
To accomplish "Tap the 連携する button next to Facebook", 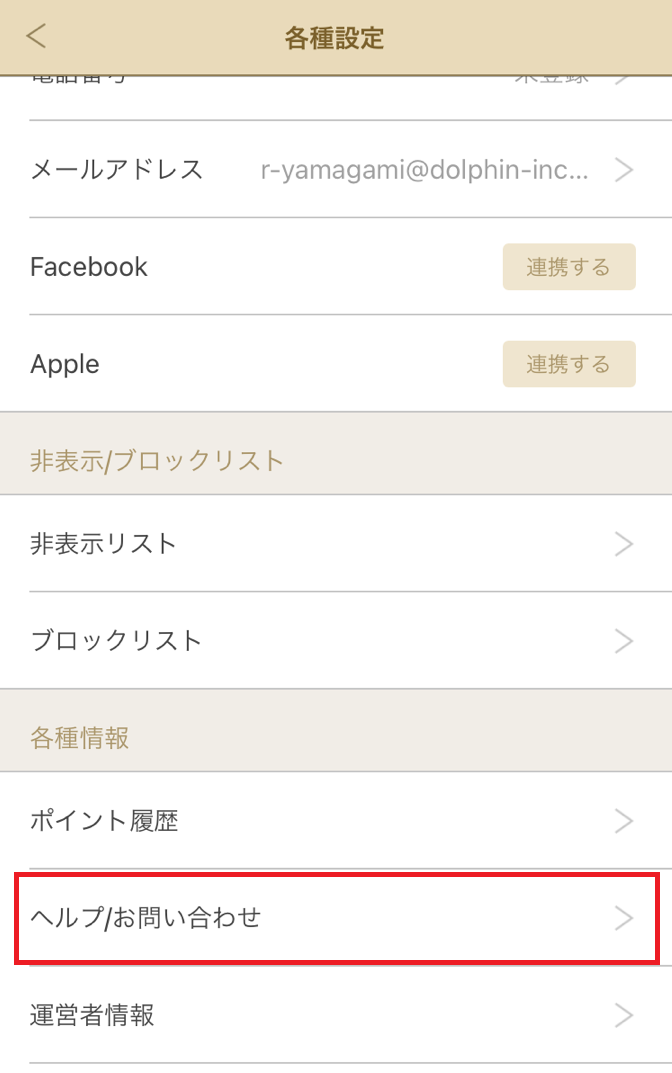I will [569, 267].
